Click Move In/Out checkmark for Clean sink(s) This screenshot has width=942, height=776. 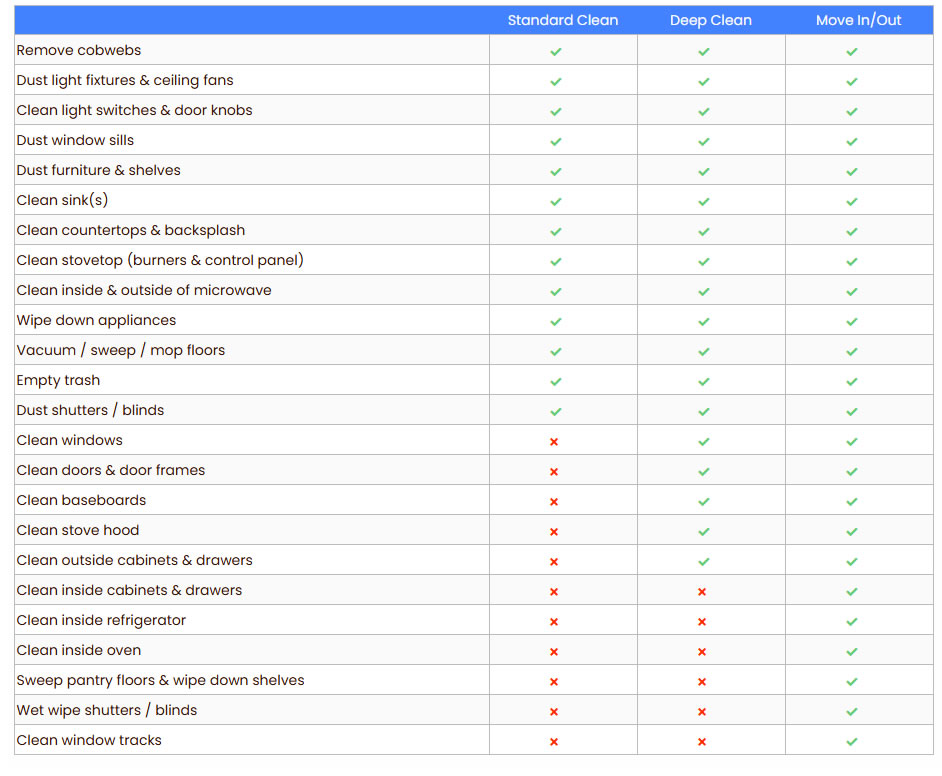point(852,201)
